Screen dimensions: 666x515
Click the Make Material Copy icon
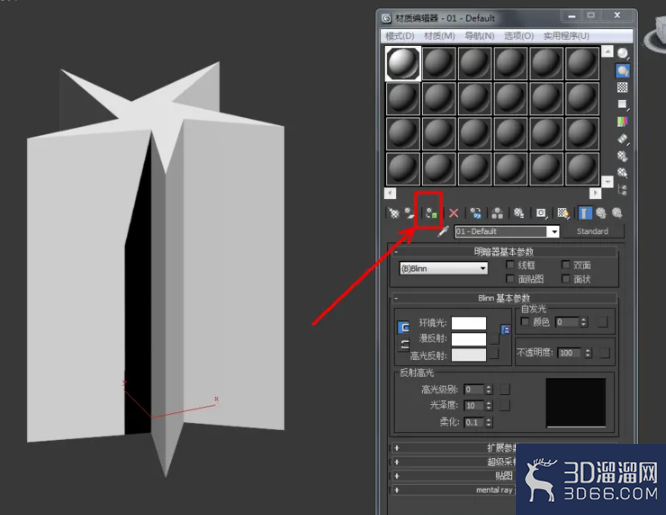tap(476, 213)
